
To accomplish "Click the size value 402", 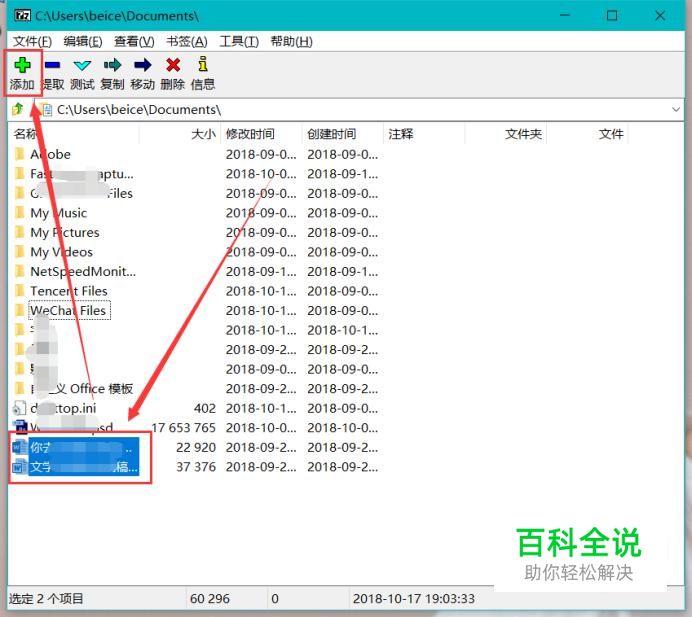I will 205,408.
